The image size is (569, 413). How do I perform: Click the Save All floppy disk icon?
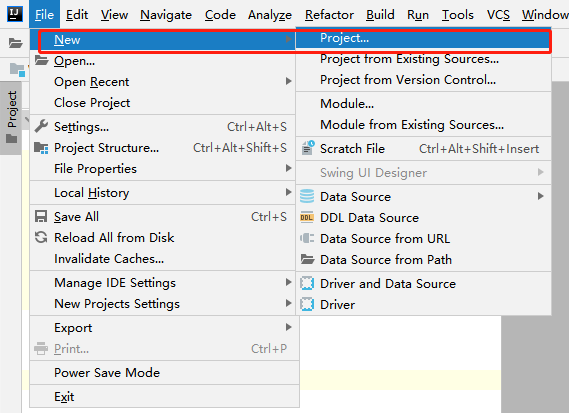pyautogui.click(x=41, y=217)
